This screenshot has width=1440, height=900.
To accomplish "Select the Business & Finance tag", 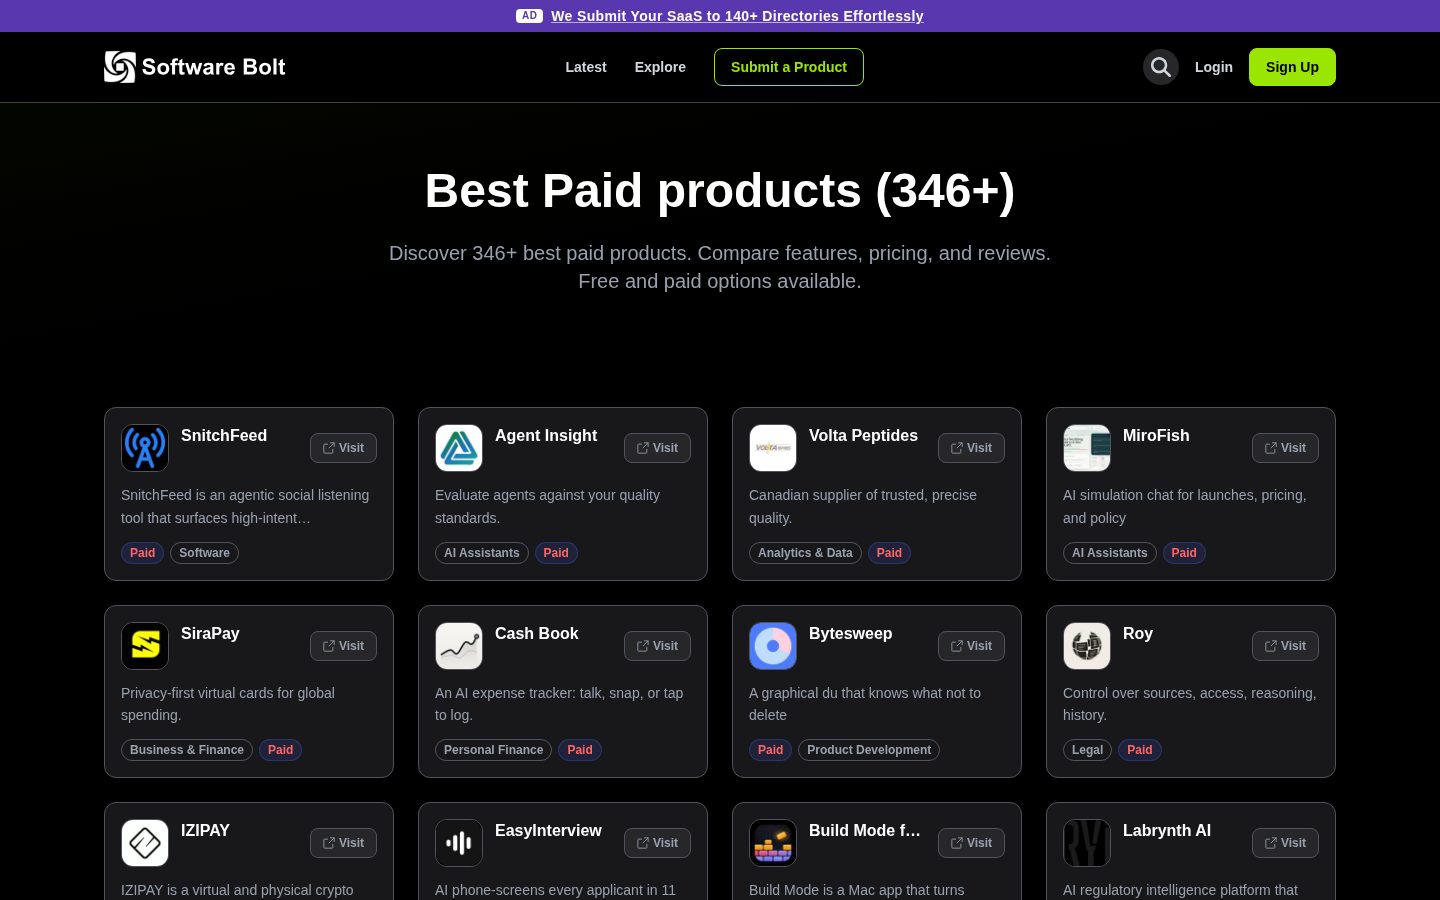I will pyautogui.click(x=187, y=750).
